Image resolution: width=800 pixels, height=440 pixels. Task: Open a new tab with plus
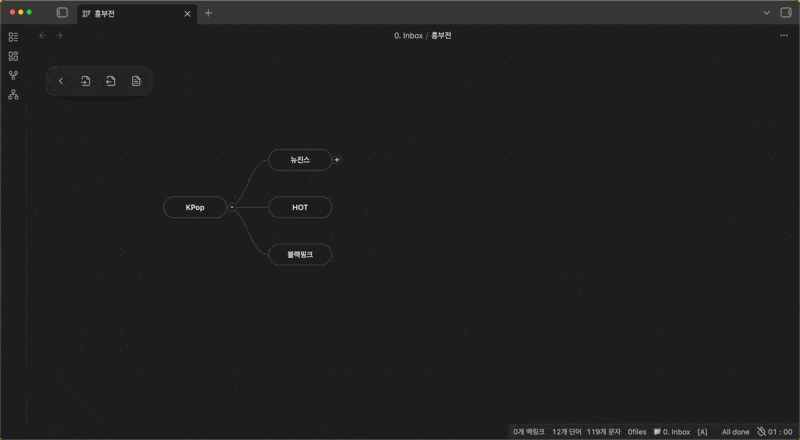coord(208,13)
